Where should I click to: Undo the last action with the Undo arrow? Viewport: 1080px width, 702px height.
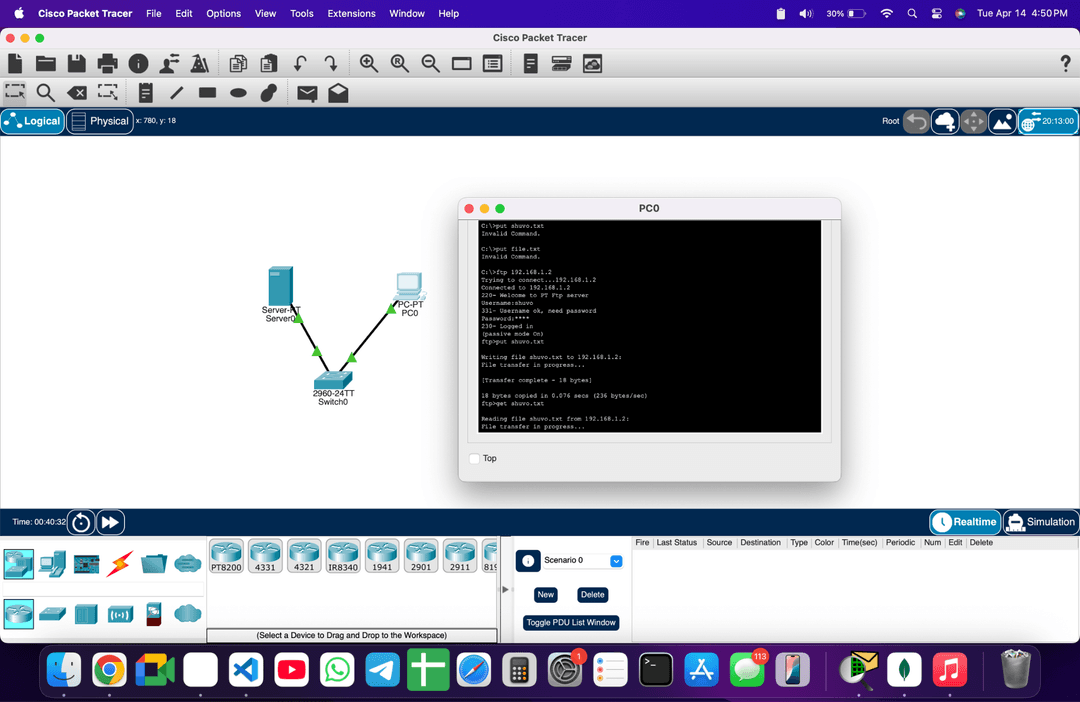click(x=300, y=64)
